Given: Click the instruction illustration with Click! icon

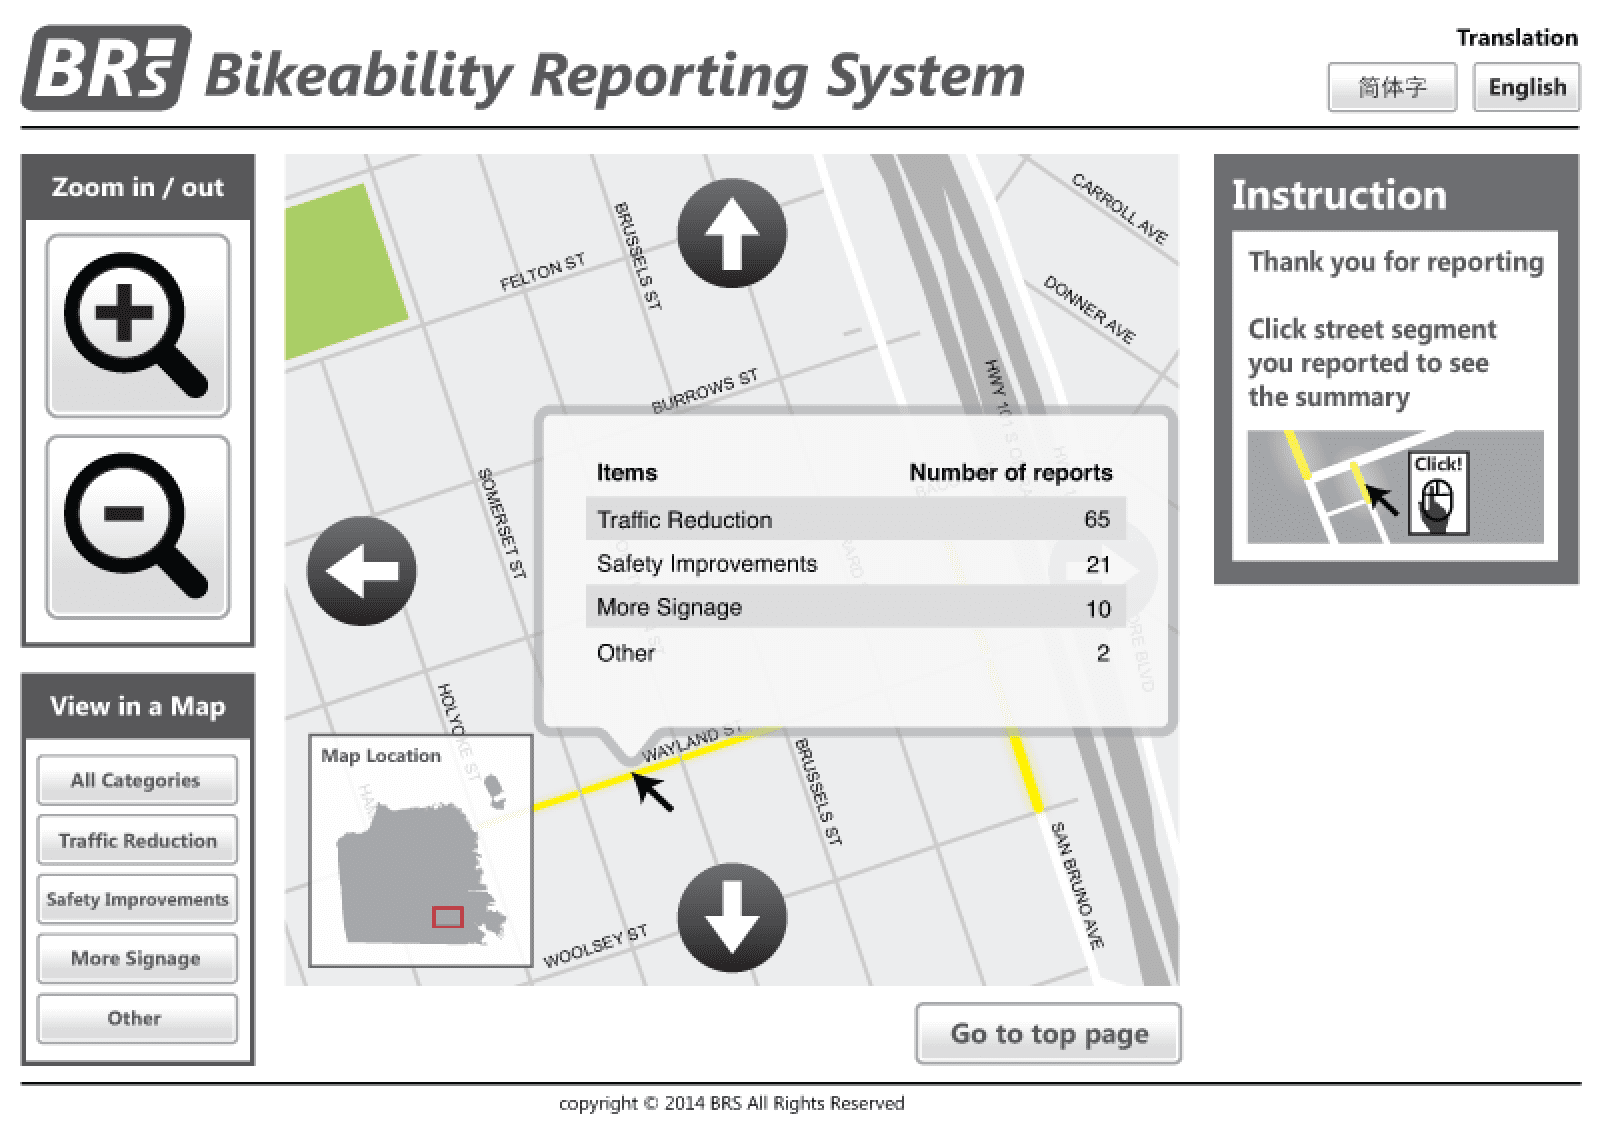Looking at the screenshot, I should (x=1396, y=487).
